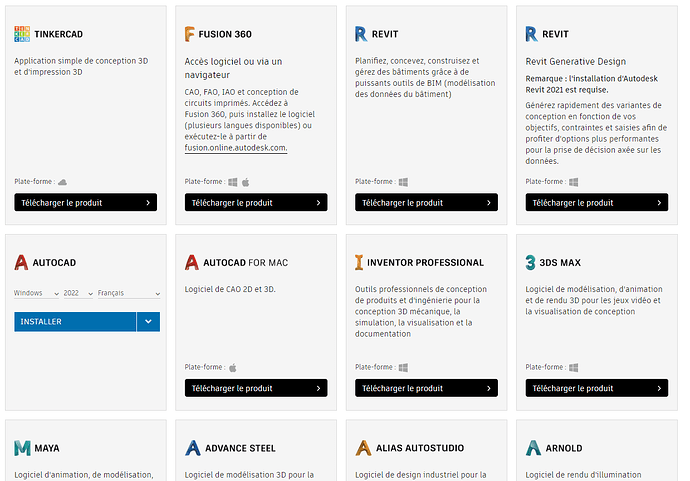Click the AutoCAD red A logo

(x=21, y=262)
